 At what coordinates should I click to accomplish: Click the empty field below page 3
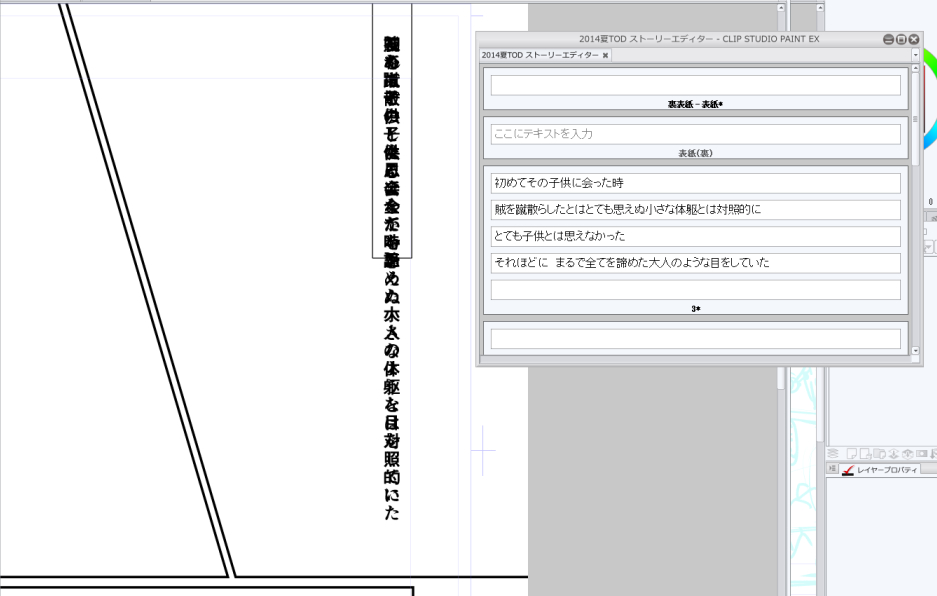click(696, 338)
